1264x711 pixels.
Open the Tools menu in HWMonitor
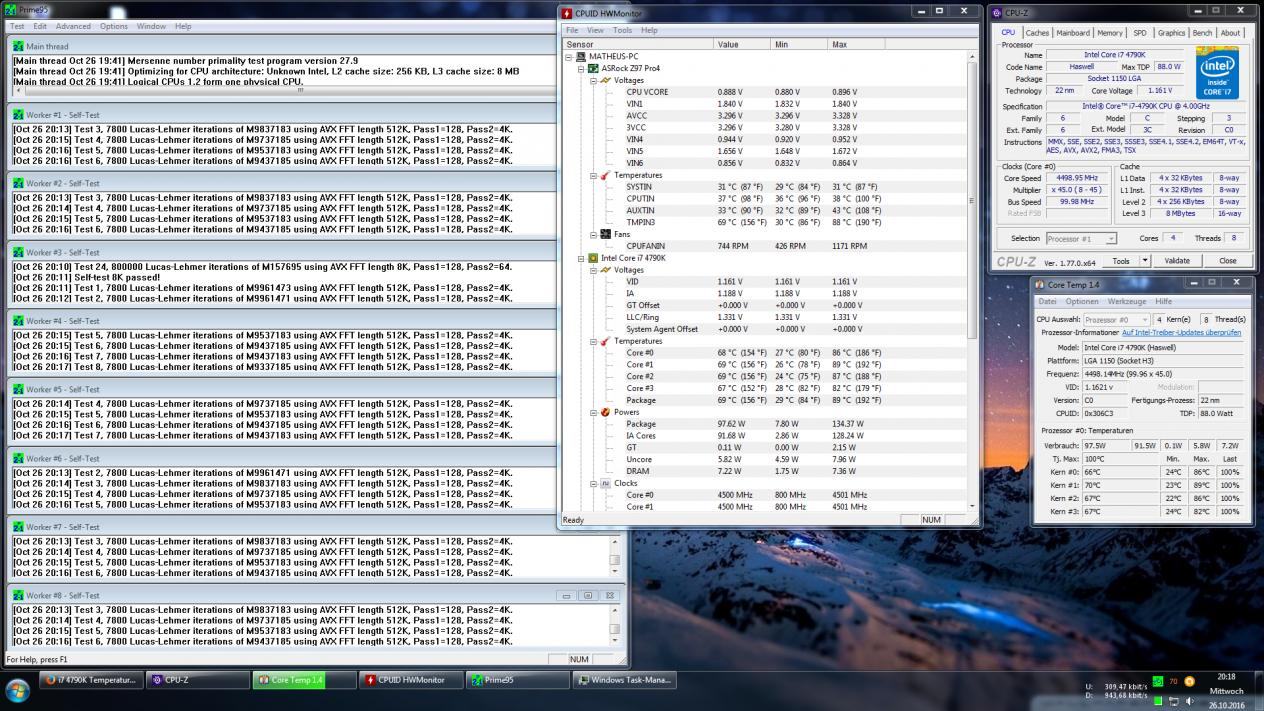(x=622, y=30)
